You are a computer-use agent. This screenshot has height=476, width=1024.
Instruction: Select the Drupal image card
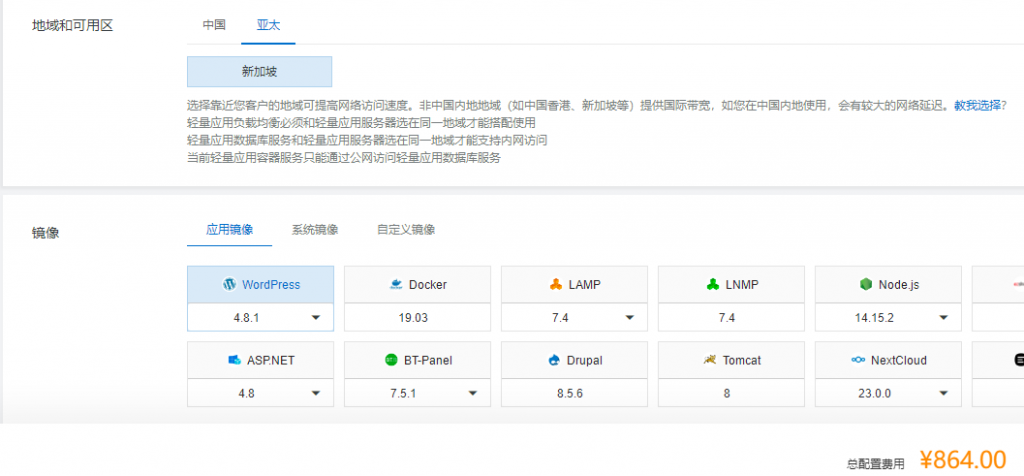click(x=574, y=360)
